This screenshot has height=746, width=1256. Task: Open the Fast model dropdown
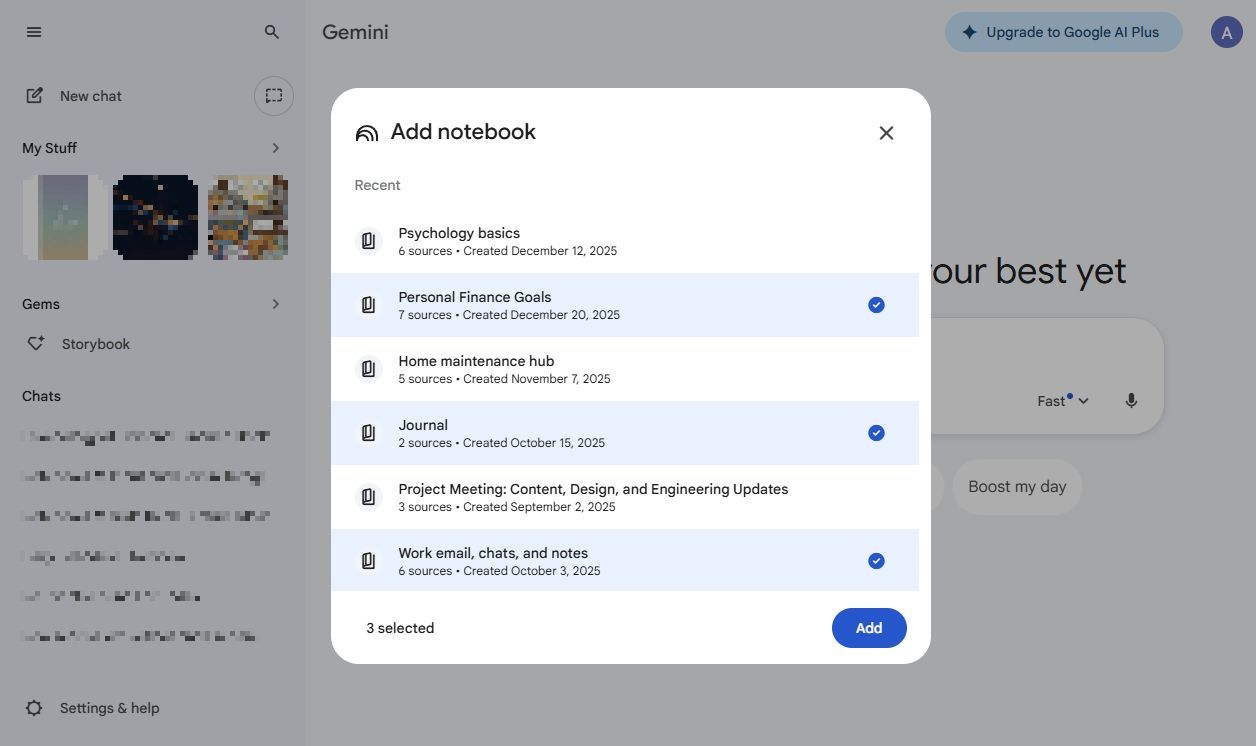pos(1063,401)
